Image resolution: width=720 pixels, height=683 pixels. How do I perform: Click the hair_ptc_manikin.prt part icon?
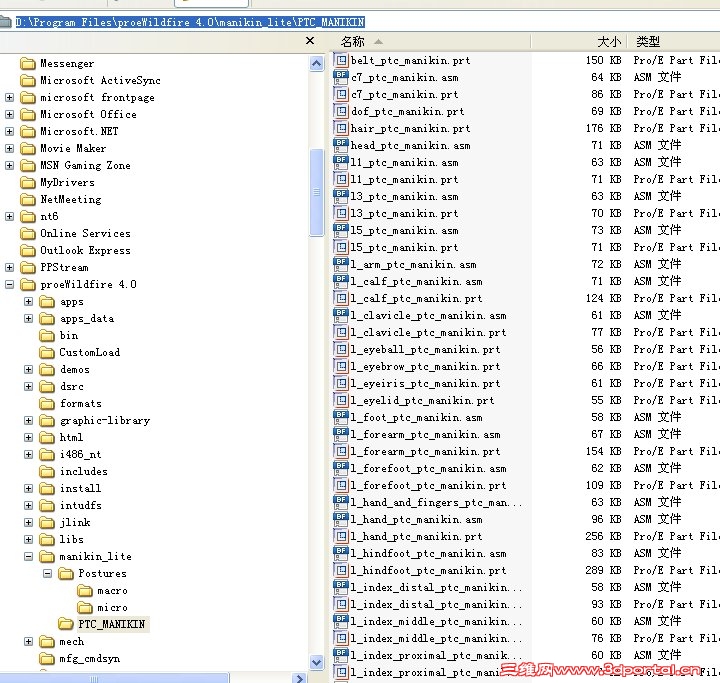pos(341,128)
